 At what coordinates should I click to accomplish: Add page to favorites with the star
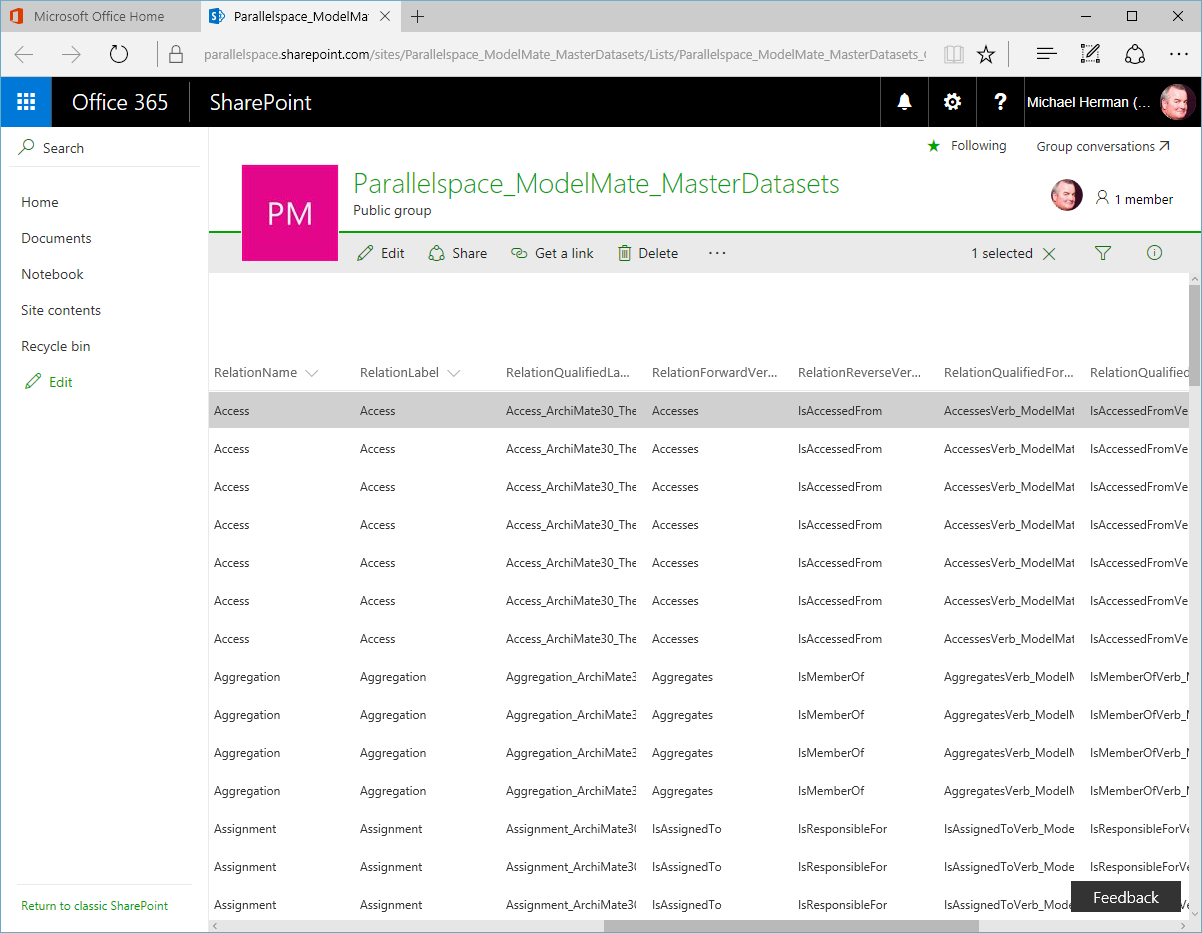[x=987, y=54]
